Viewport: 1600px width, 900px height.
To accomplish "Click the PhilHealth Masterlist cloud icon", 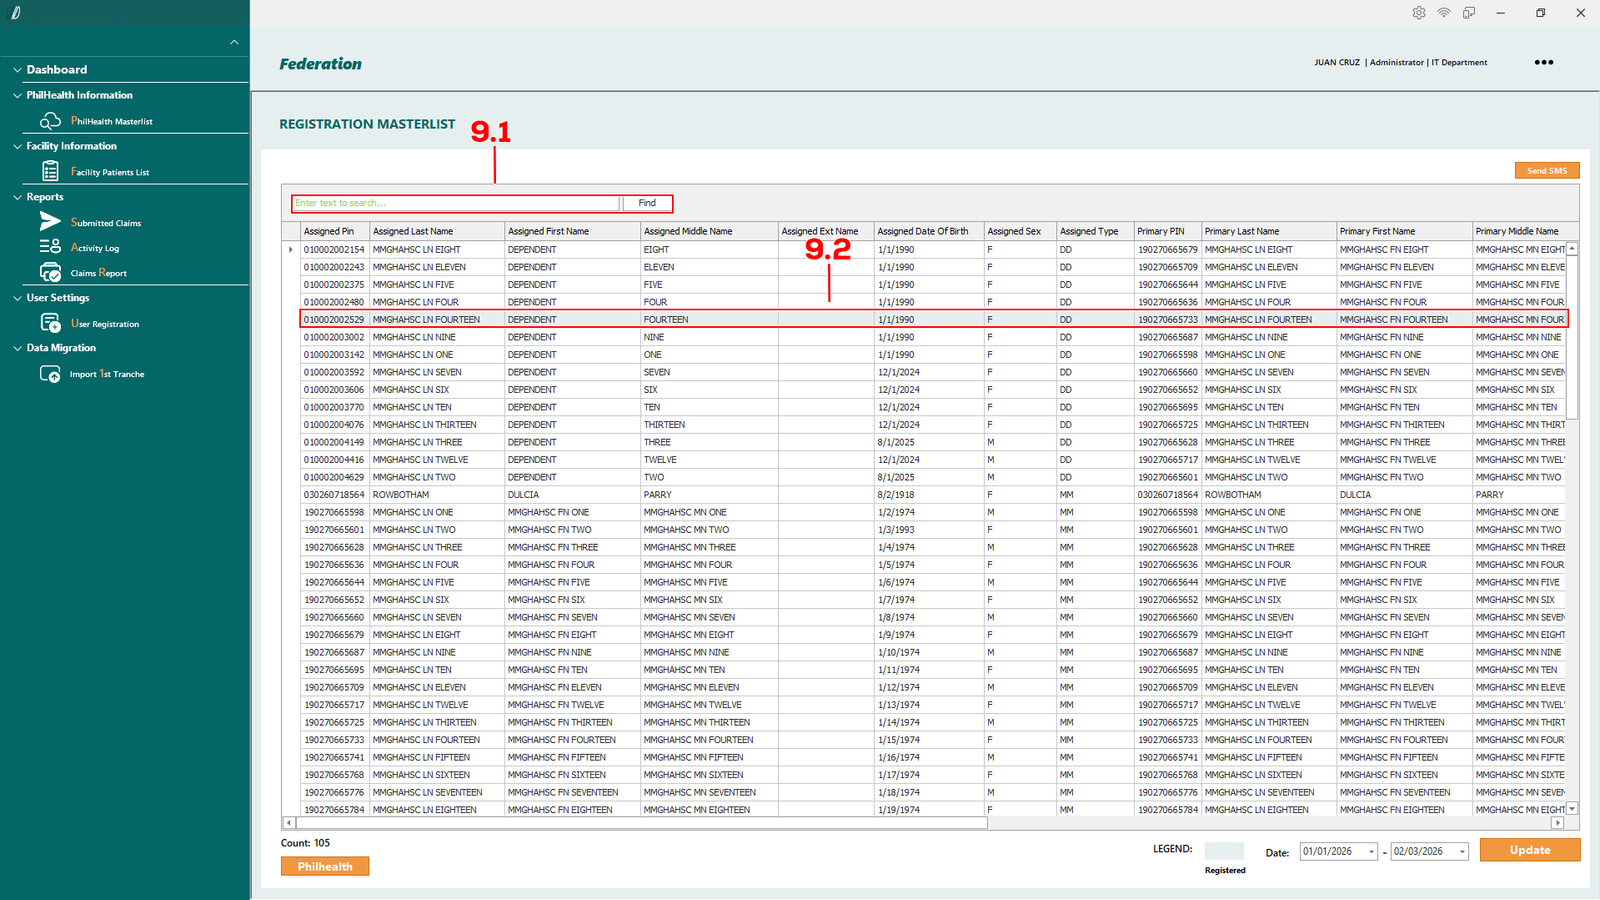I will 50,121.
